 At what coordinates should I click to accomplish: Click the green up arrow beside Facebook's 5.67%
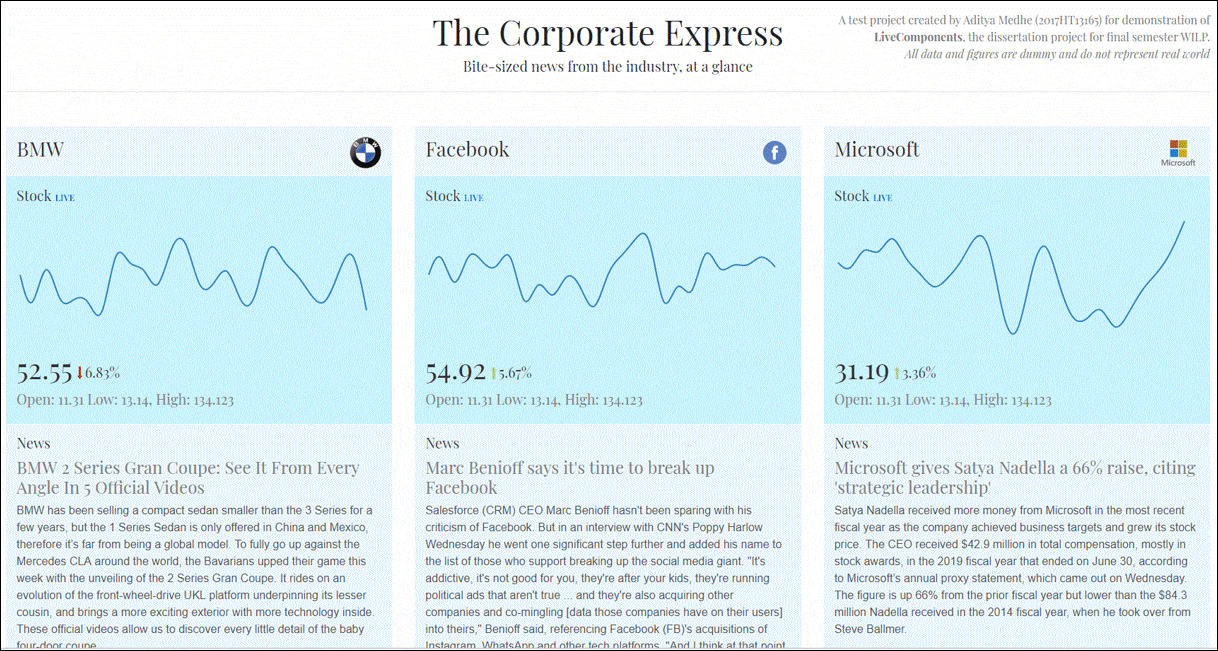[493, 373]
